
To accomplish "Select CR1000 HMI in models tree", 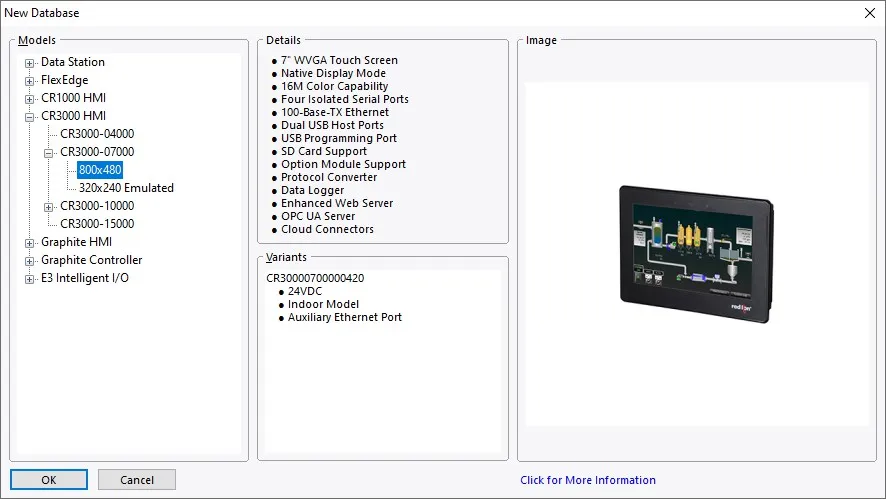I will point(73,98).
